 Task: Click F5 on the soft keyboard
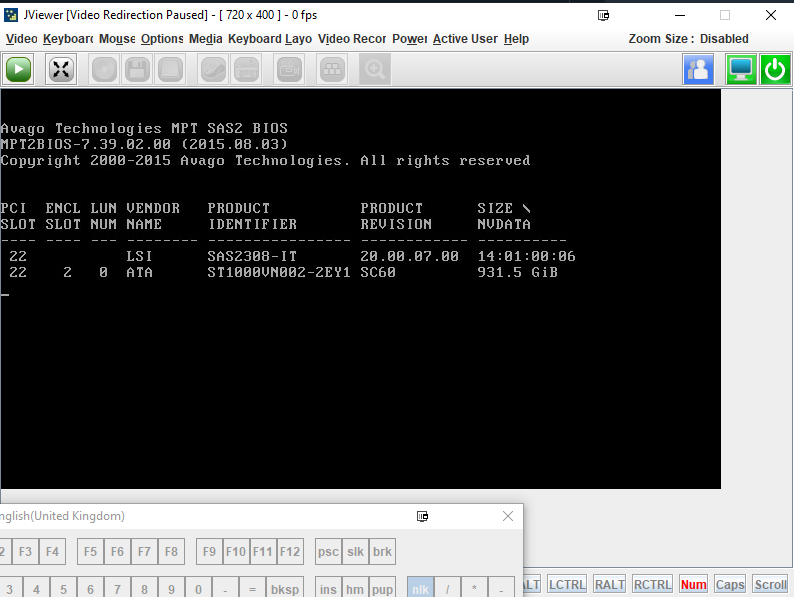[90, 551]
